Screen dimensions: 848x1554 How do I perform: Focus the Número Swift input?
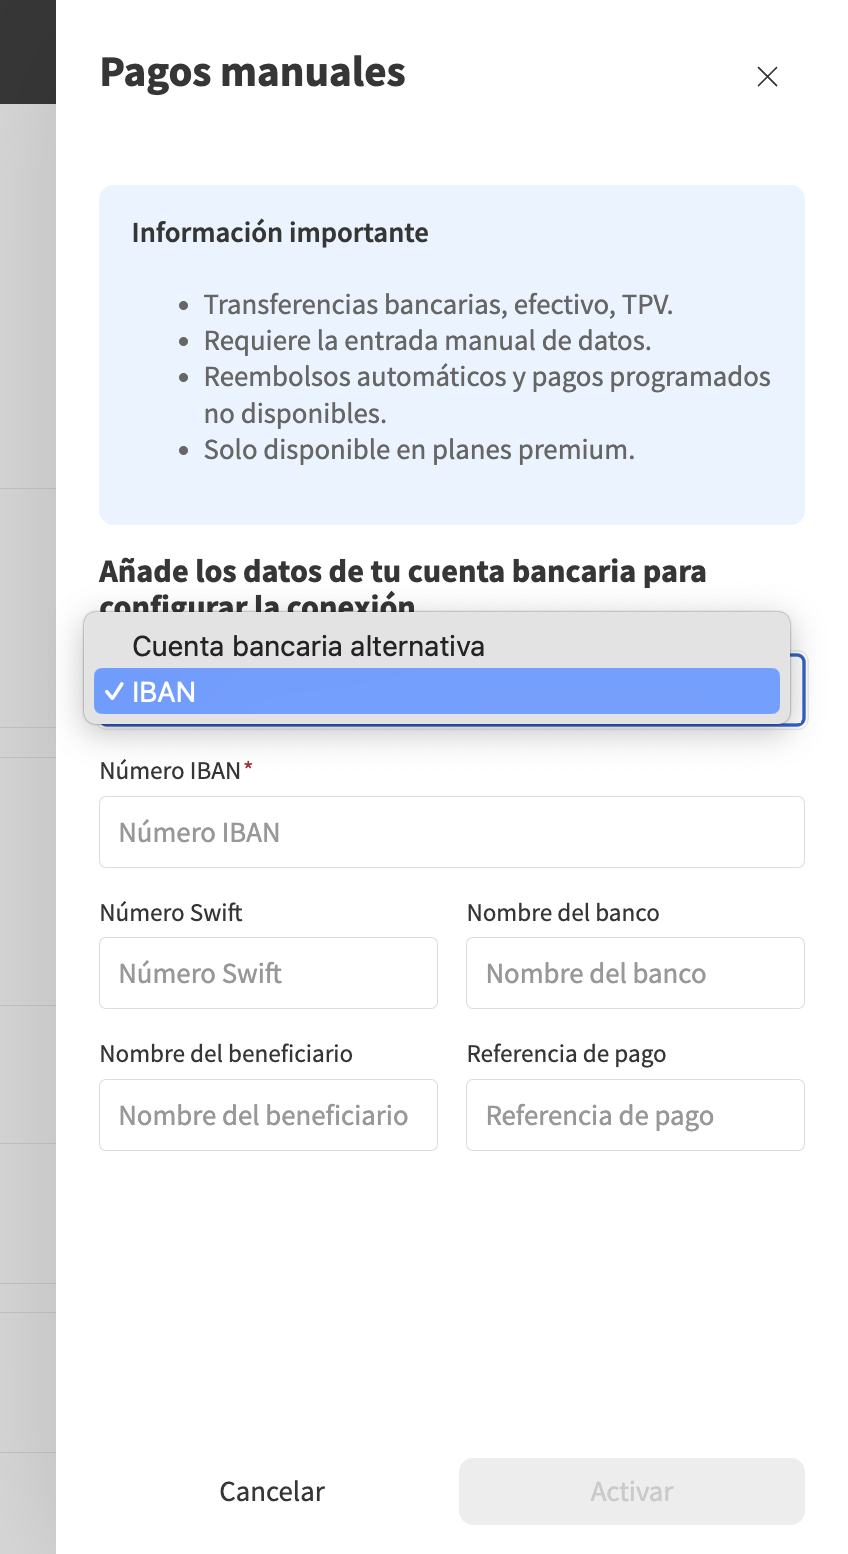point(268,972)
